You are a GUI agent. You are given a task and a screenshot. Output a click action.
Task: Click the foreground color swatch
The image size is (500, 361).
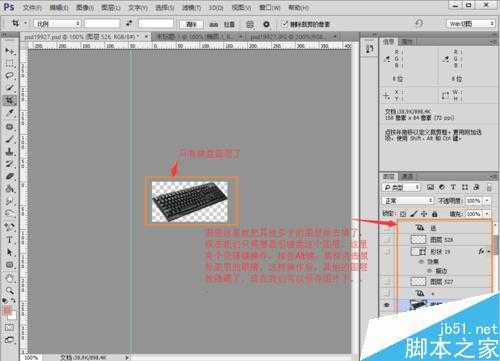[7, 310]
